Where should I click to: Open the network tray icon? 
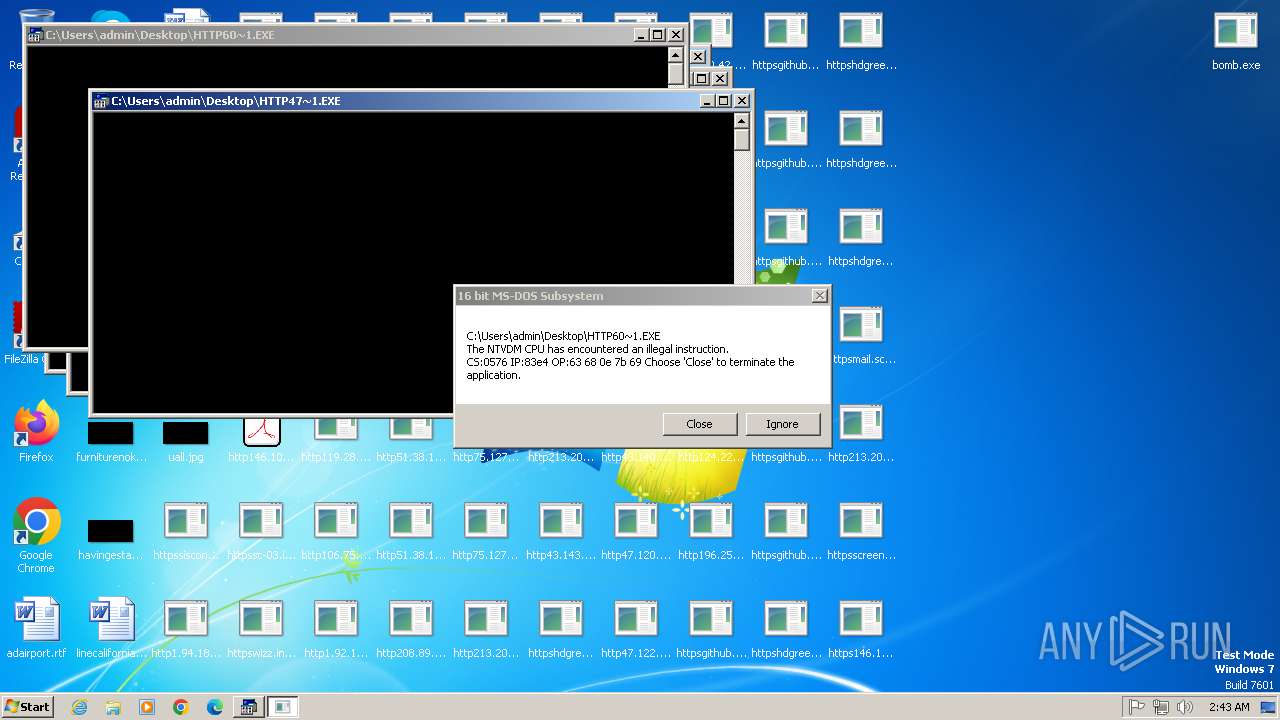[1160, 707]
